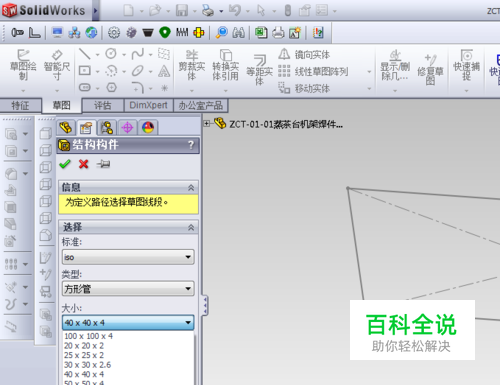The height and width of the screenshot is (385, 500).
Task: Click the 等距实体 offset entities tool
Action: pyautogui.click(x=259, y=69)
